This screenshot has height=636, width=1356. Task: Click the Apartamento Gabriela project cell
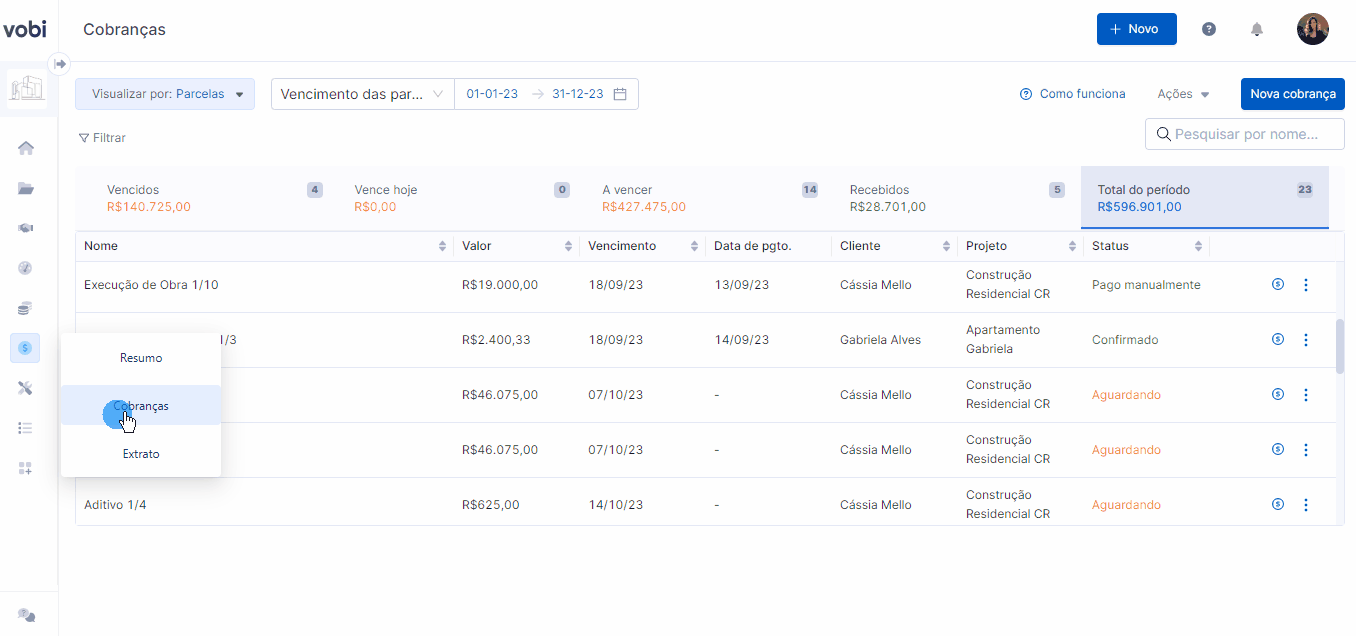click(1003, 340)
